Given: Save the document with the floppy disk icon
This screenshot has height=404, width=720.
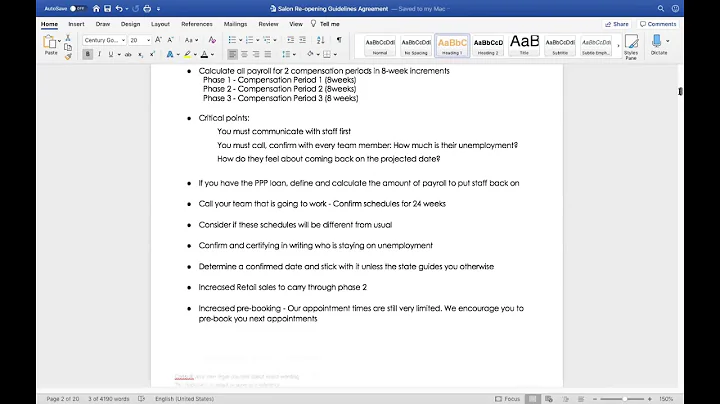Looking at the screenshot, I should (107, 9).
